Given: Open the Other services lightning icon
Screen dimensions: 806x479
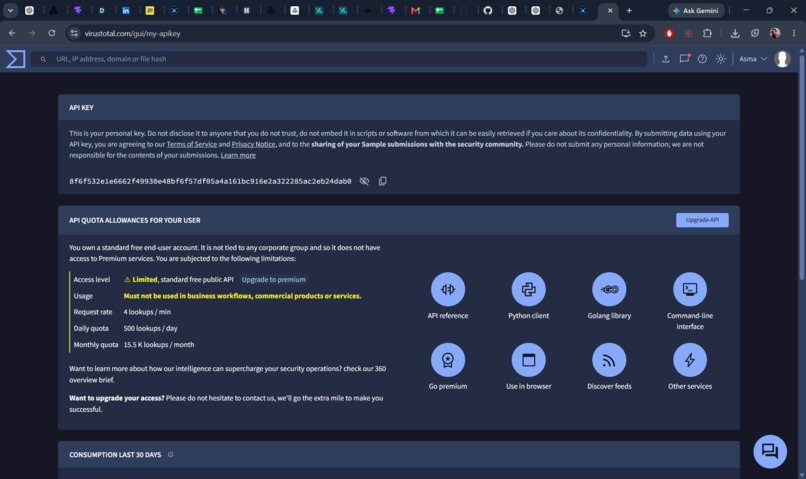Looking at the screenshot, I should click(690, 360).
